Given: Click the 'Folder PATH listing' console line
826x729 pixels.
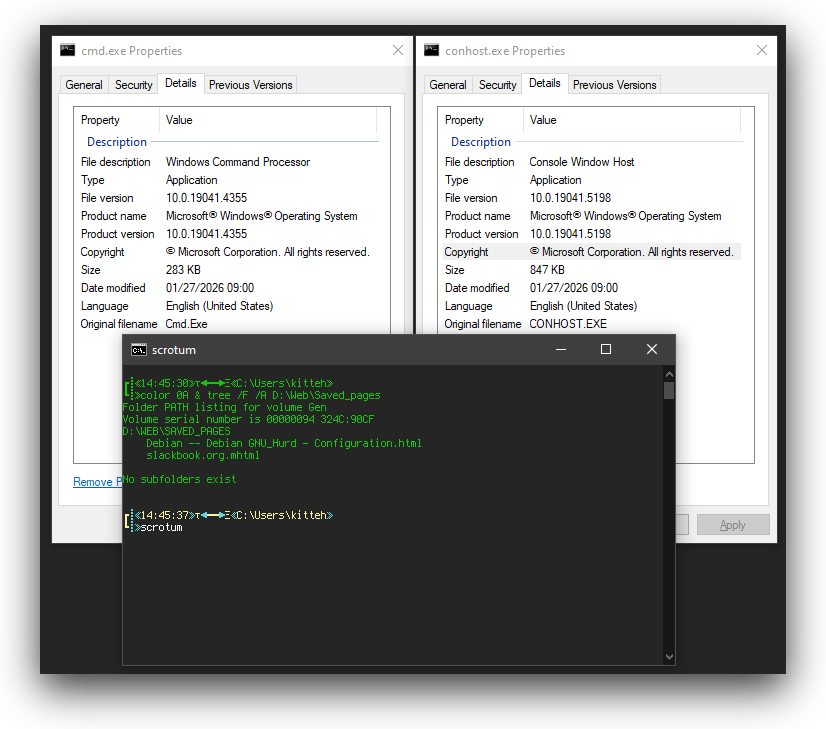Looking at the screenshot, I should click(224, 407).
